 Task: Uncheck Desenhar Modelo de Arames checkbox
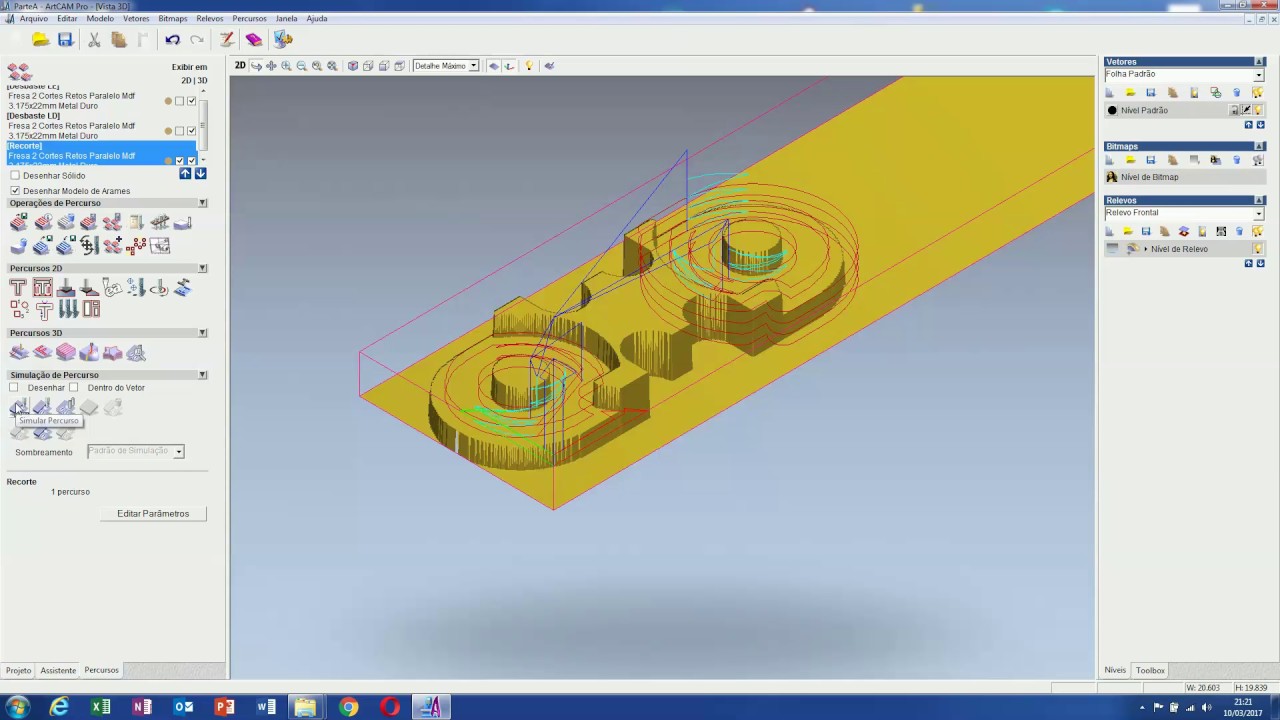click(x=15, y=191)
